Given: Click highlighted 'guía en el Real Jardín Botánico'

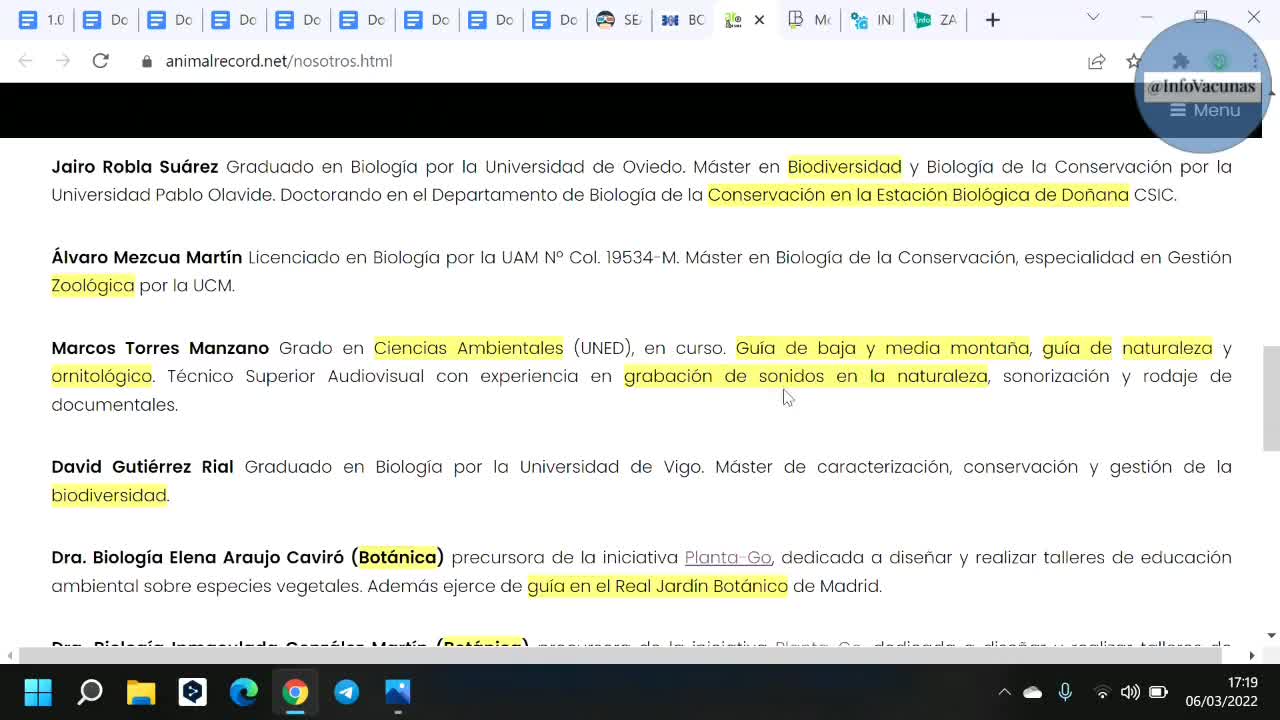Looking at the screenshot, I should [658, 586].
